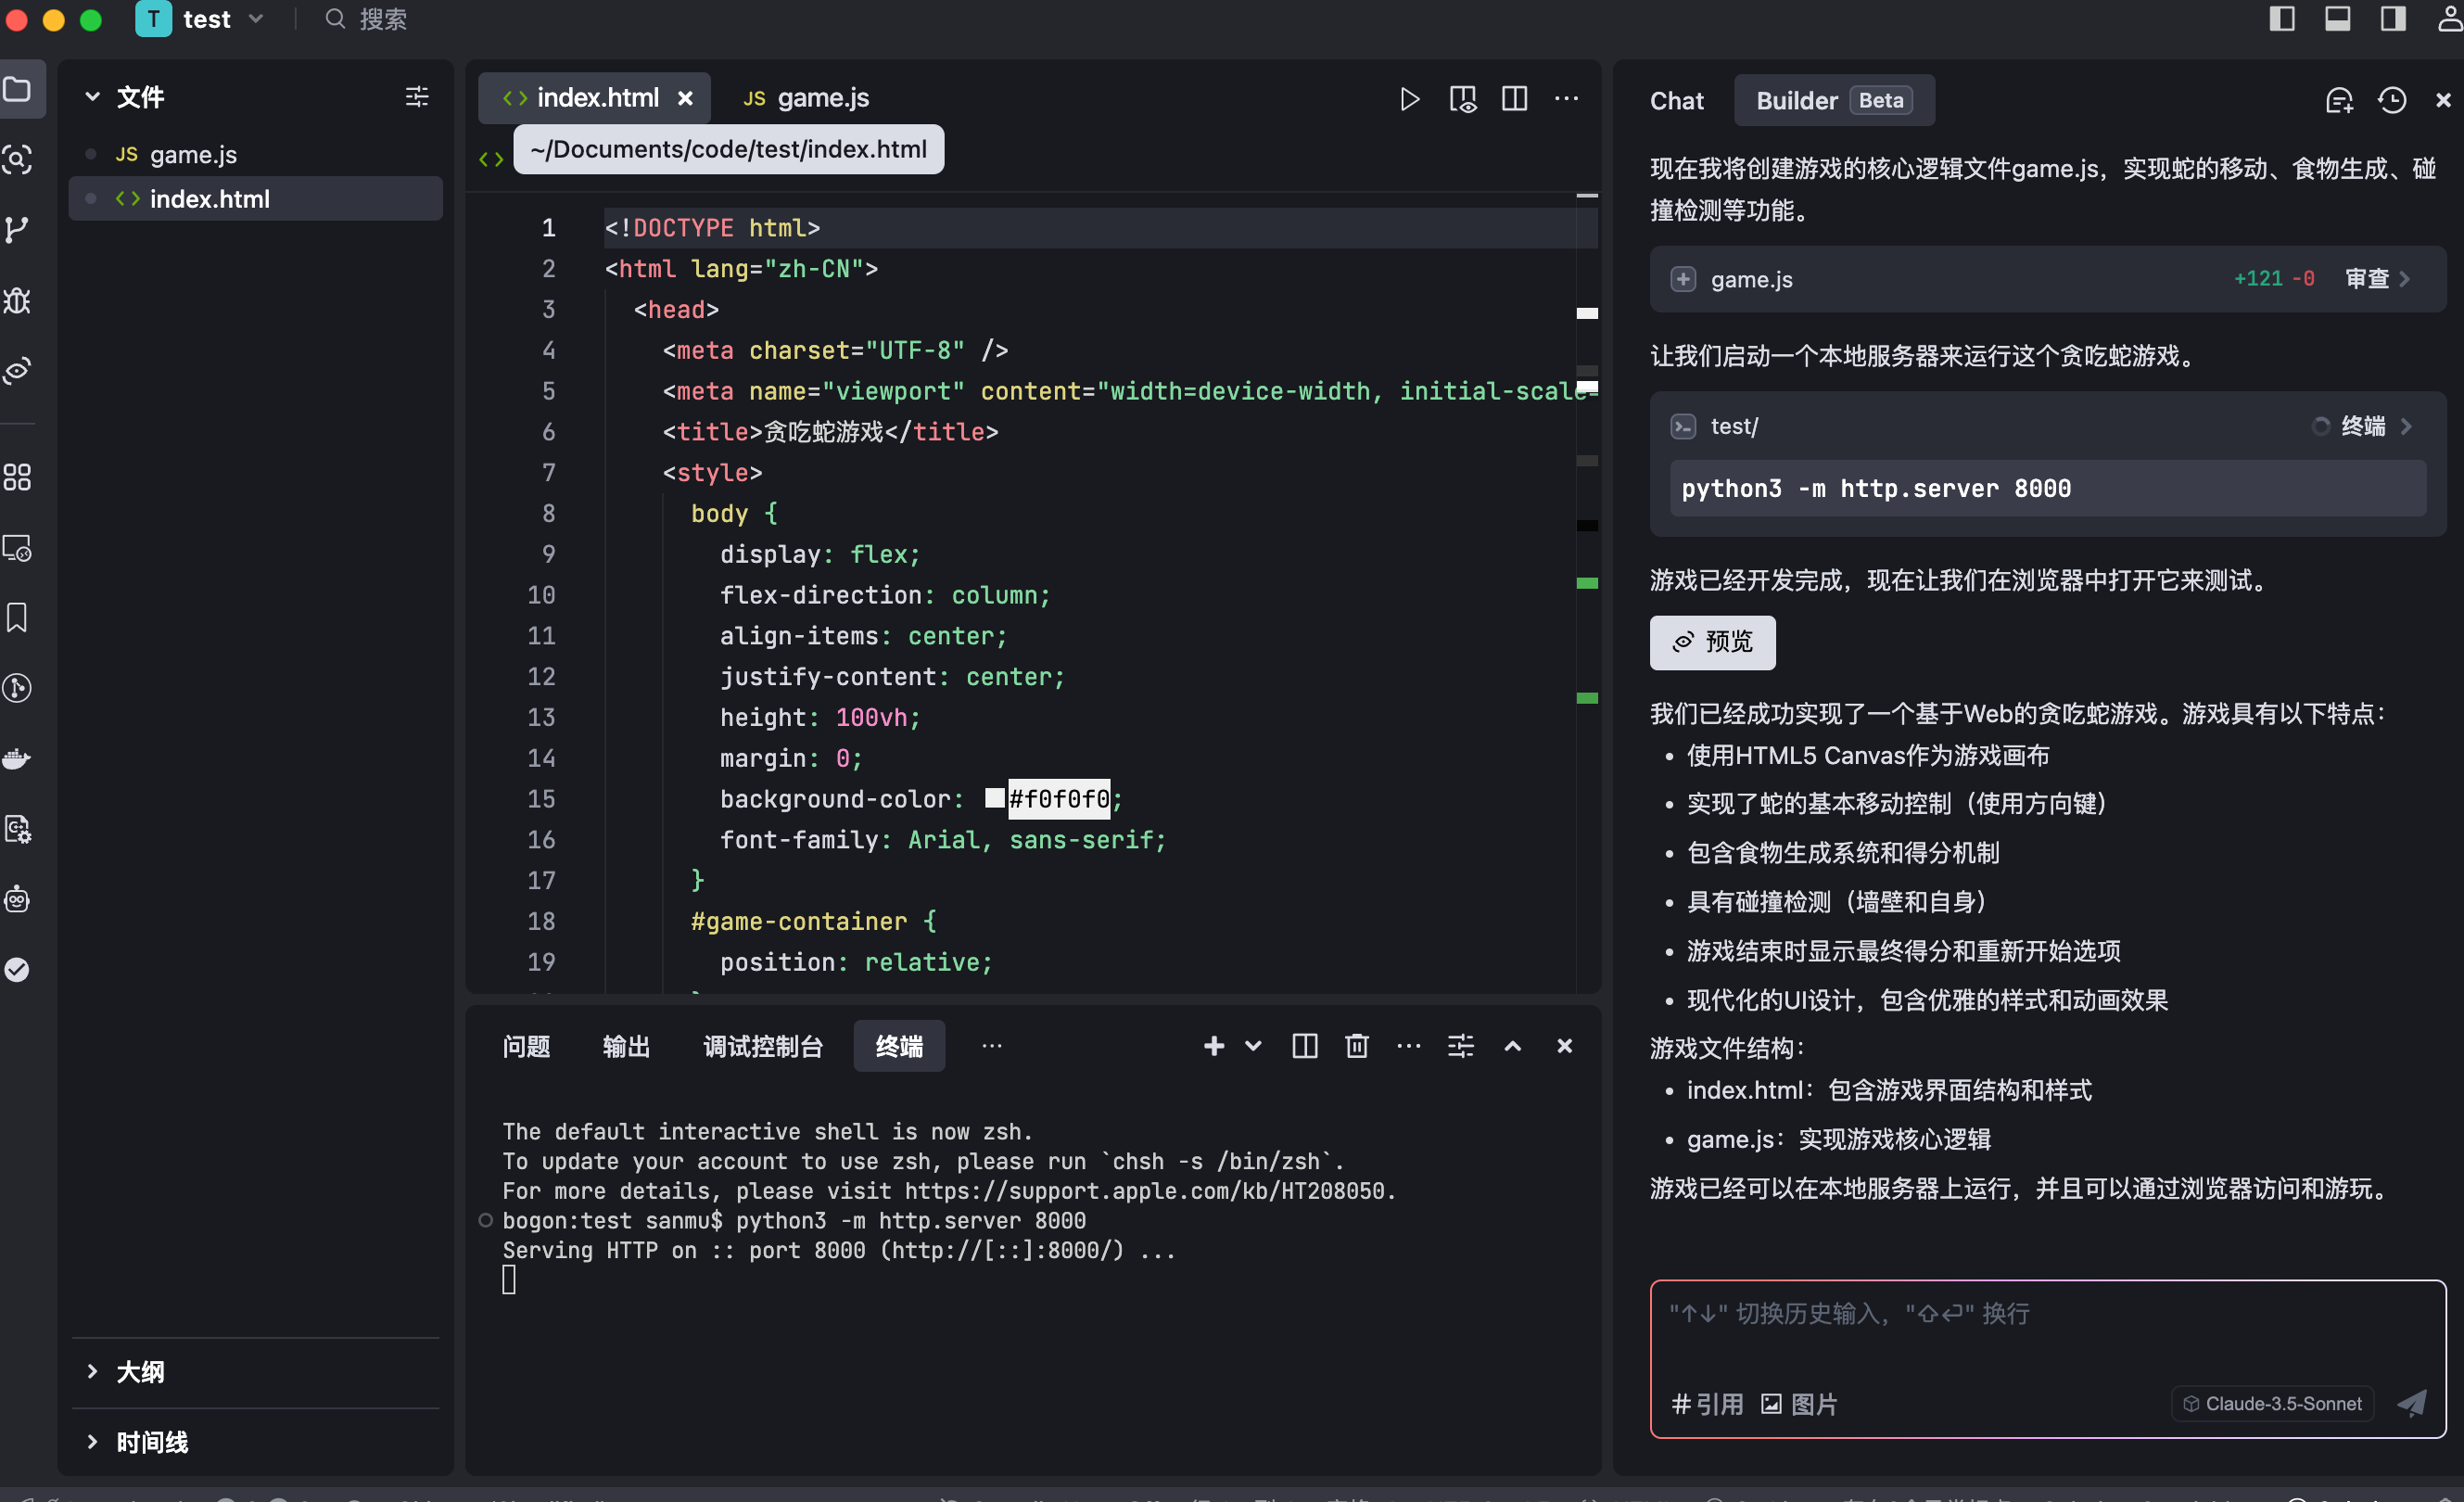Click the #f0f0f0 color swatch
The image size is (2464, 1502).
coord(994,798)
